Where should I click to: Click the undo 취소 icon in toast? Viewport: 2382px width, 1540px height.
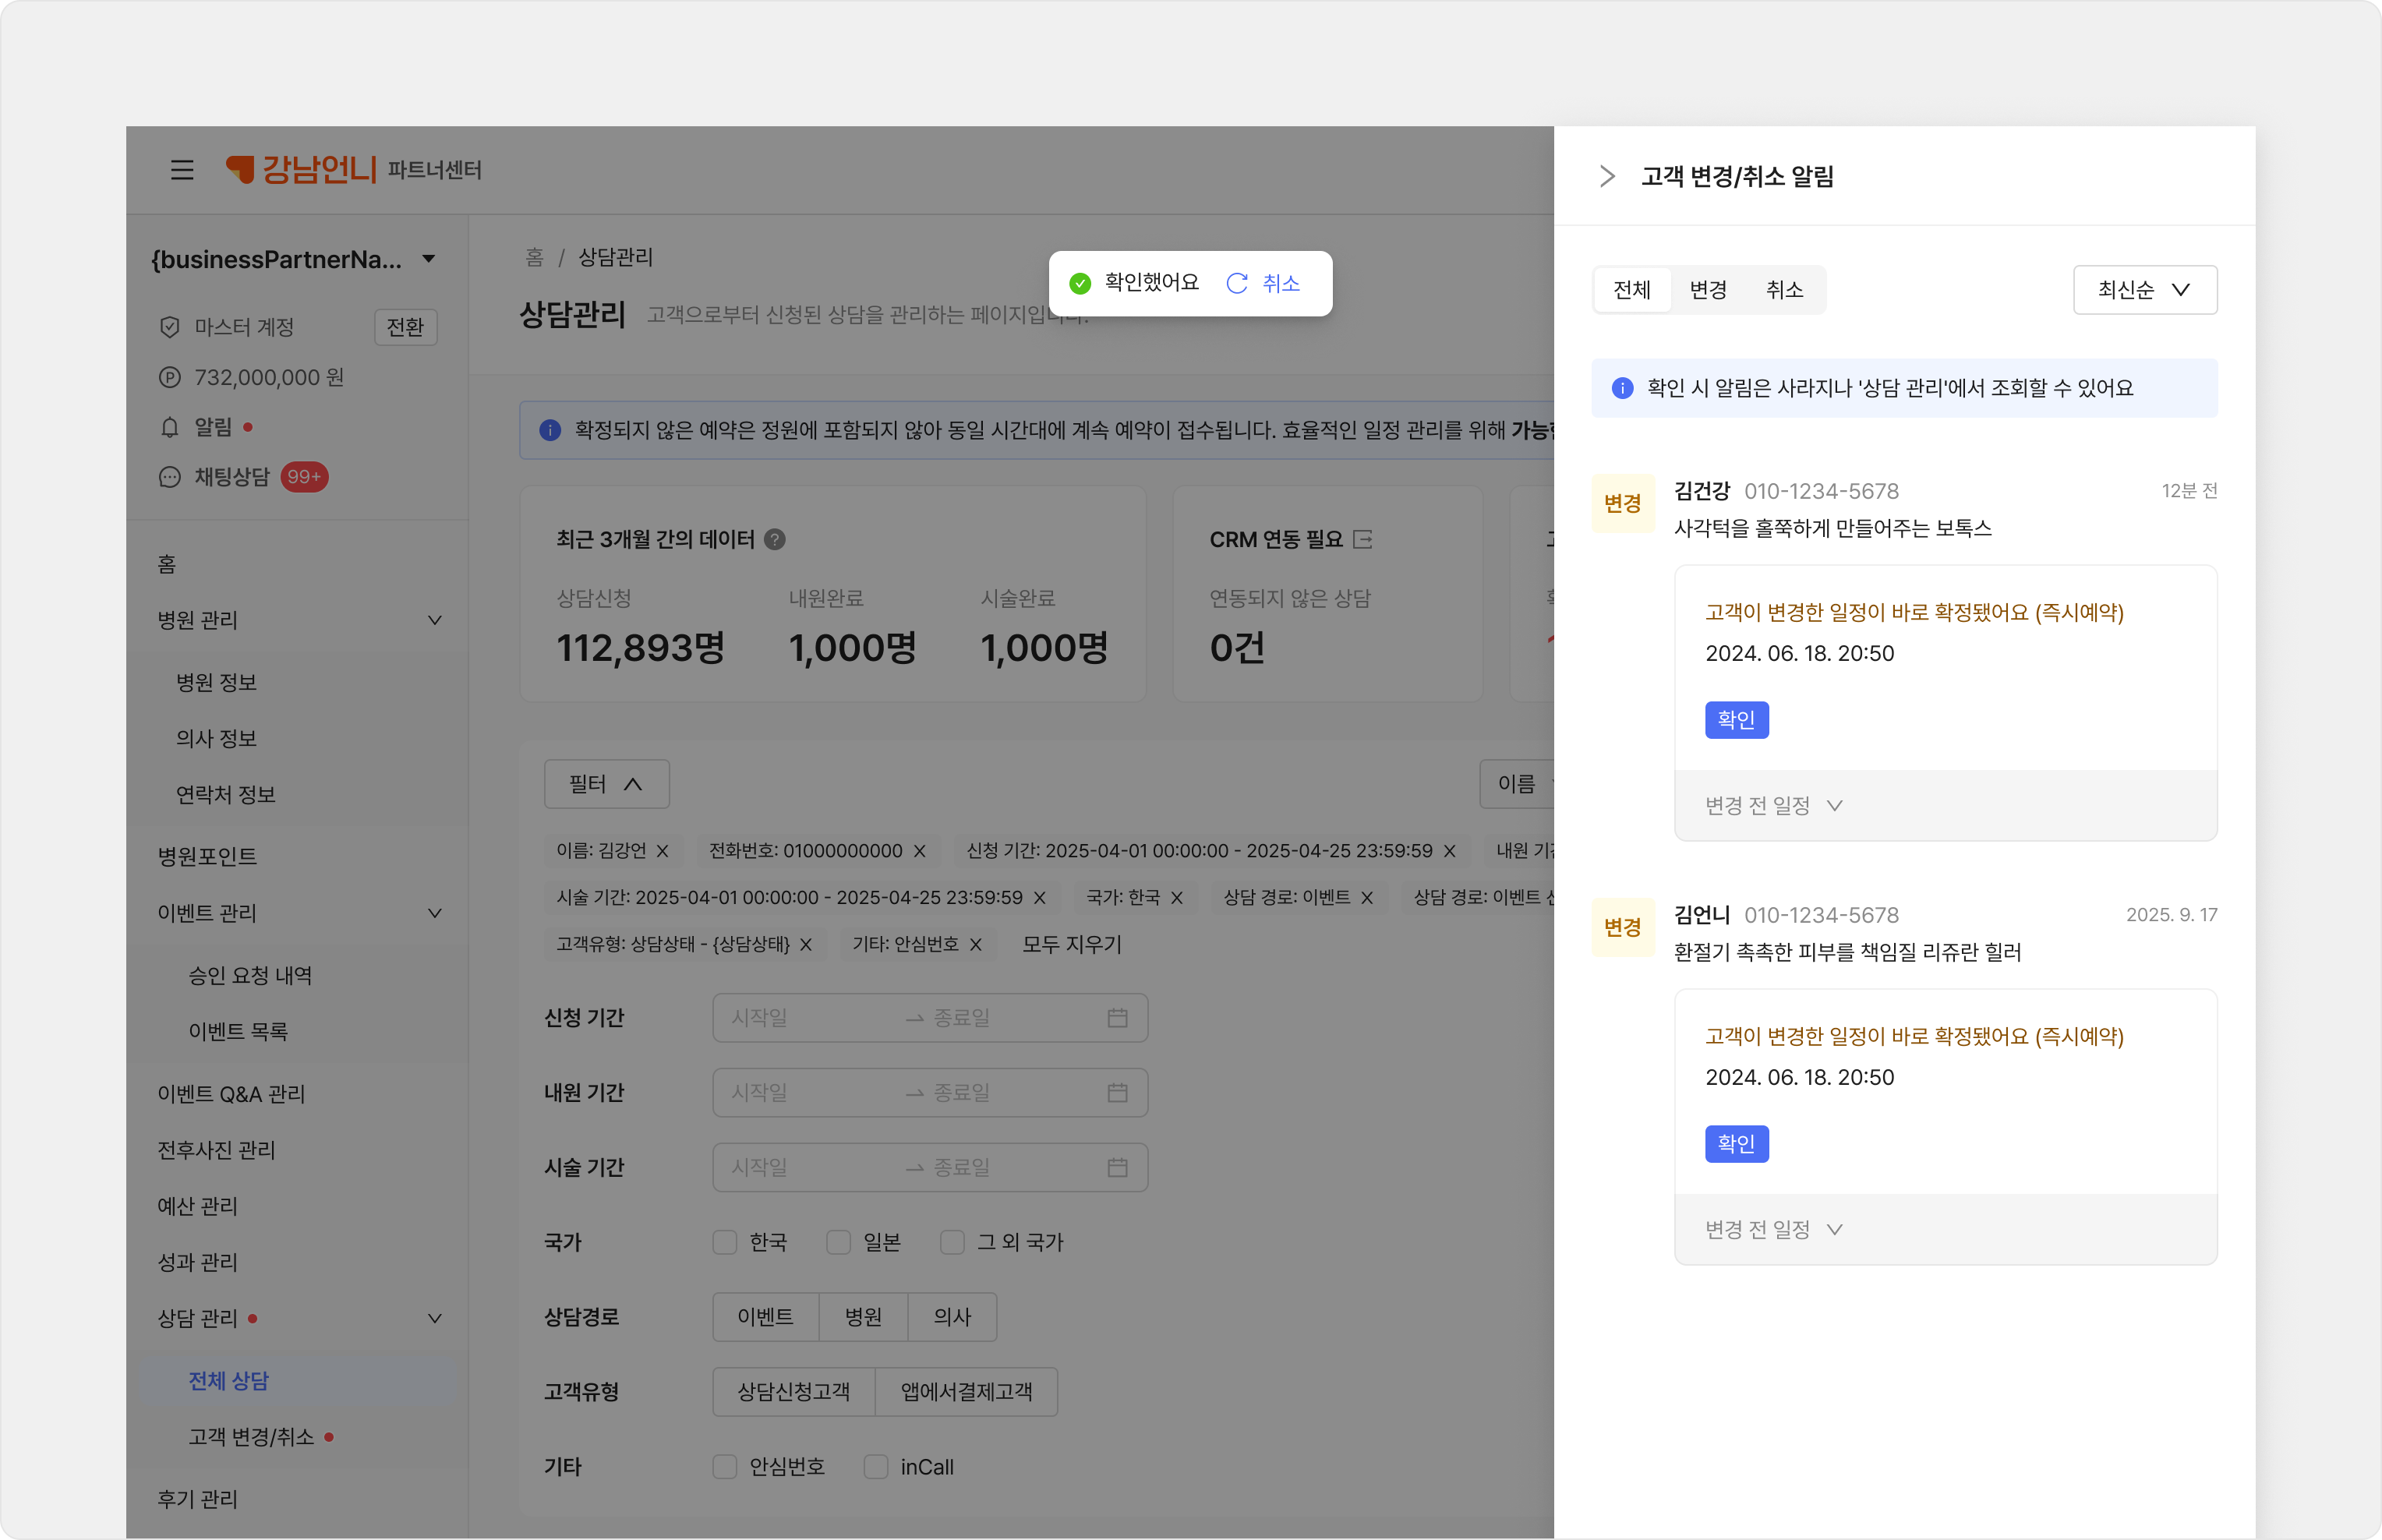(1237, 284)
